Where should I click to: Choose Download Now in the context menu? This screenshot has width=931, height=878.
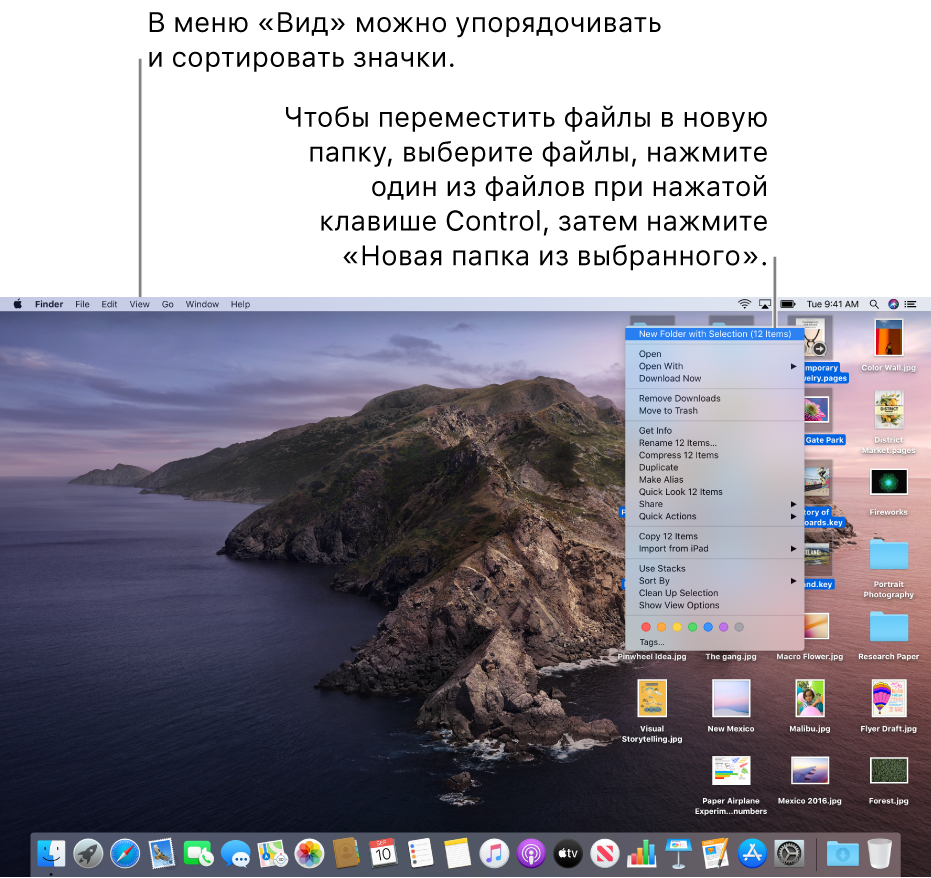[714, 379]
